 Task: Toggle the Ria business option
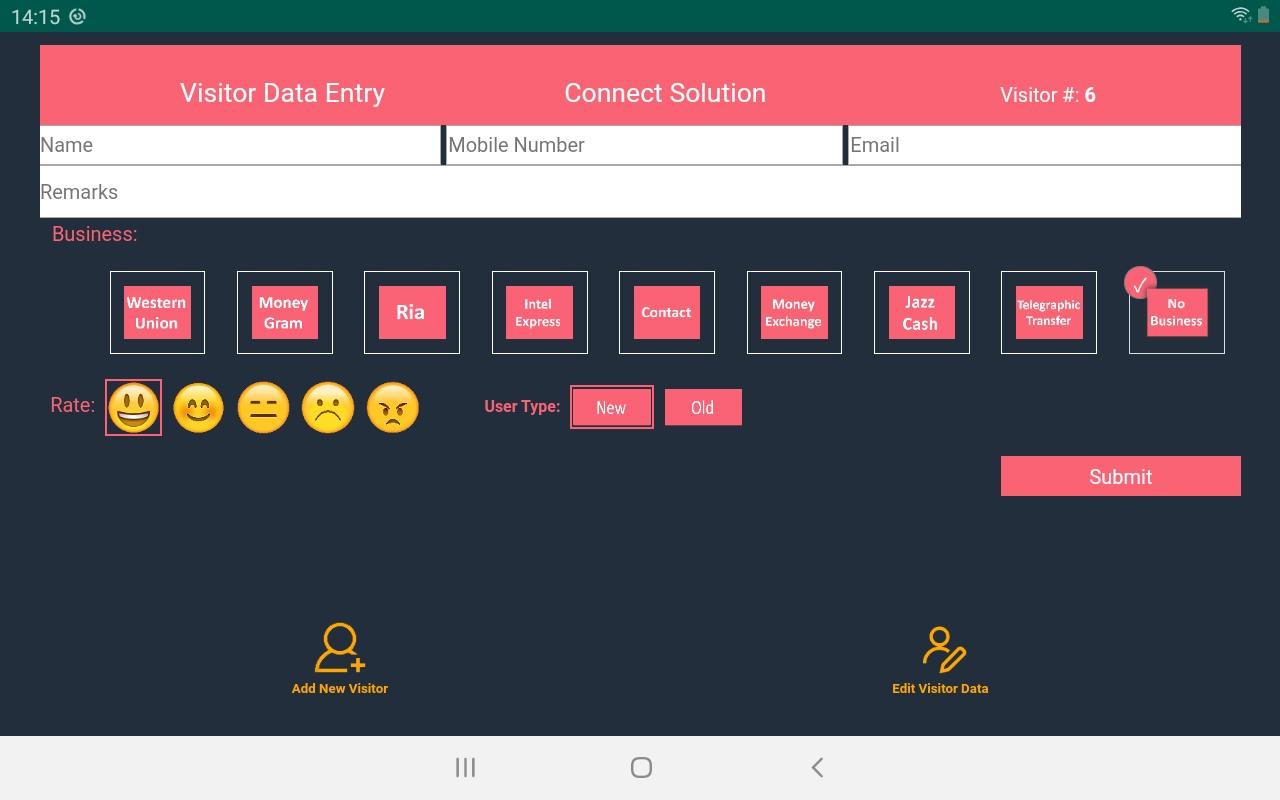[x=412, y=312]
